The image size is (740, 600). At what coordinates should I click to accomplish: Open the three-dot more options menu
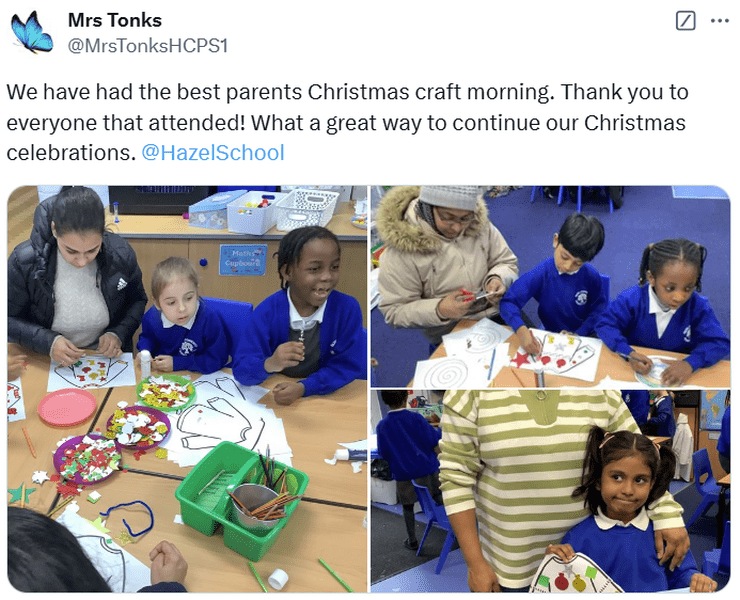pos(720,21)
